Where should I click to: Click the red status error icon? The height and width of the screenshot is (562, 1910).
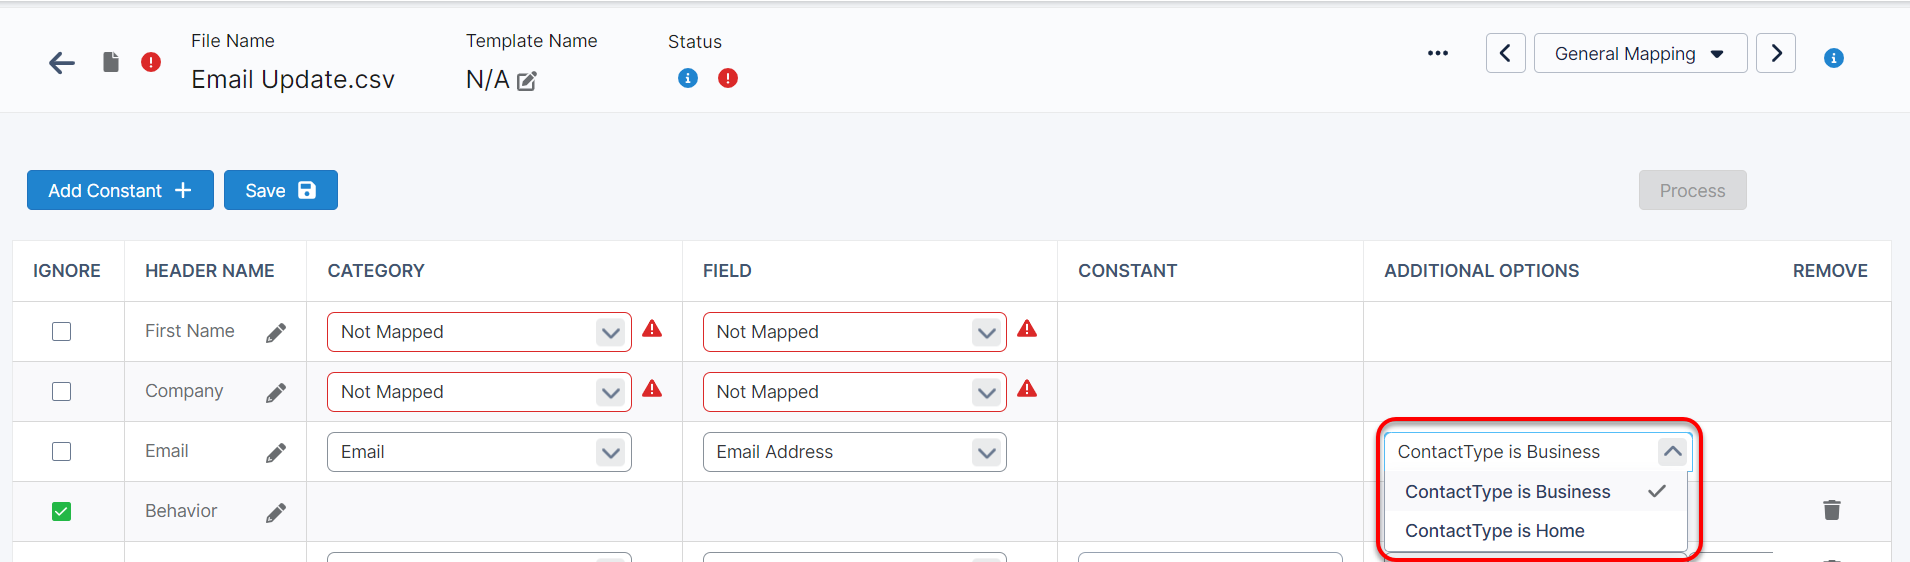tap(728, 78)
